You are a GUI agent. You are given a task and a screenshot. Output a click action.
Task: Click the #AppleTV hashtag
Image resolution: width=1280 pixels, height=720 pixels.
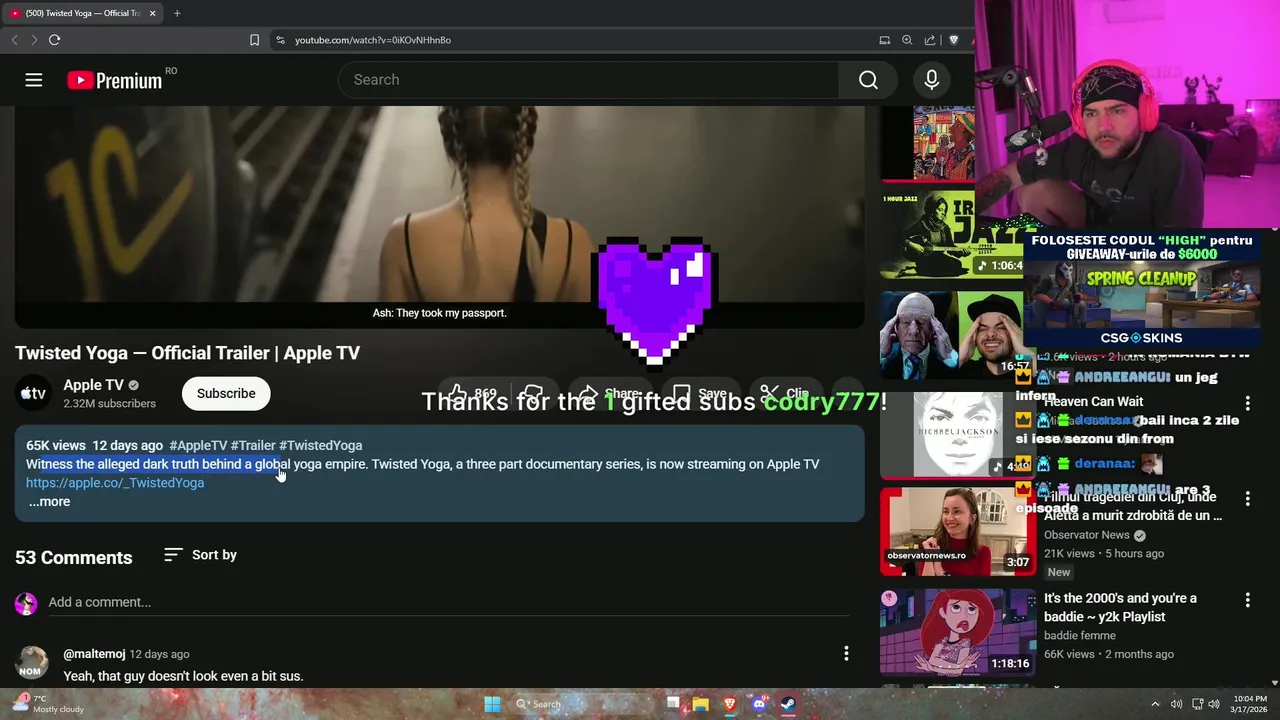(x=198, y=445)
